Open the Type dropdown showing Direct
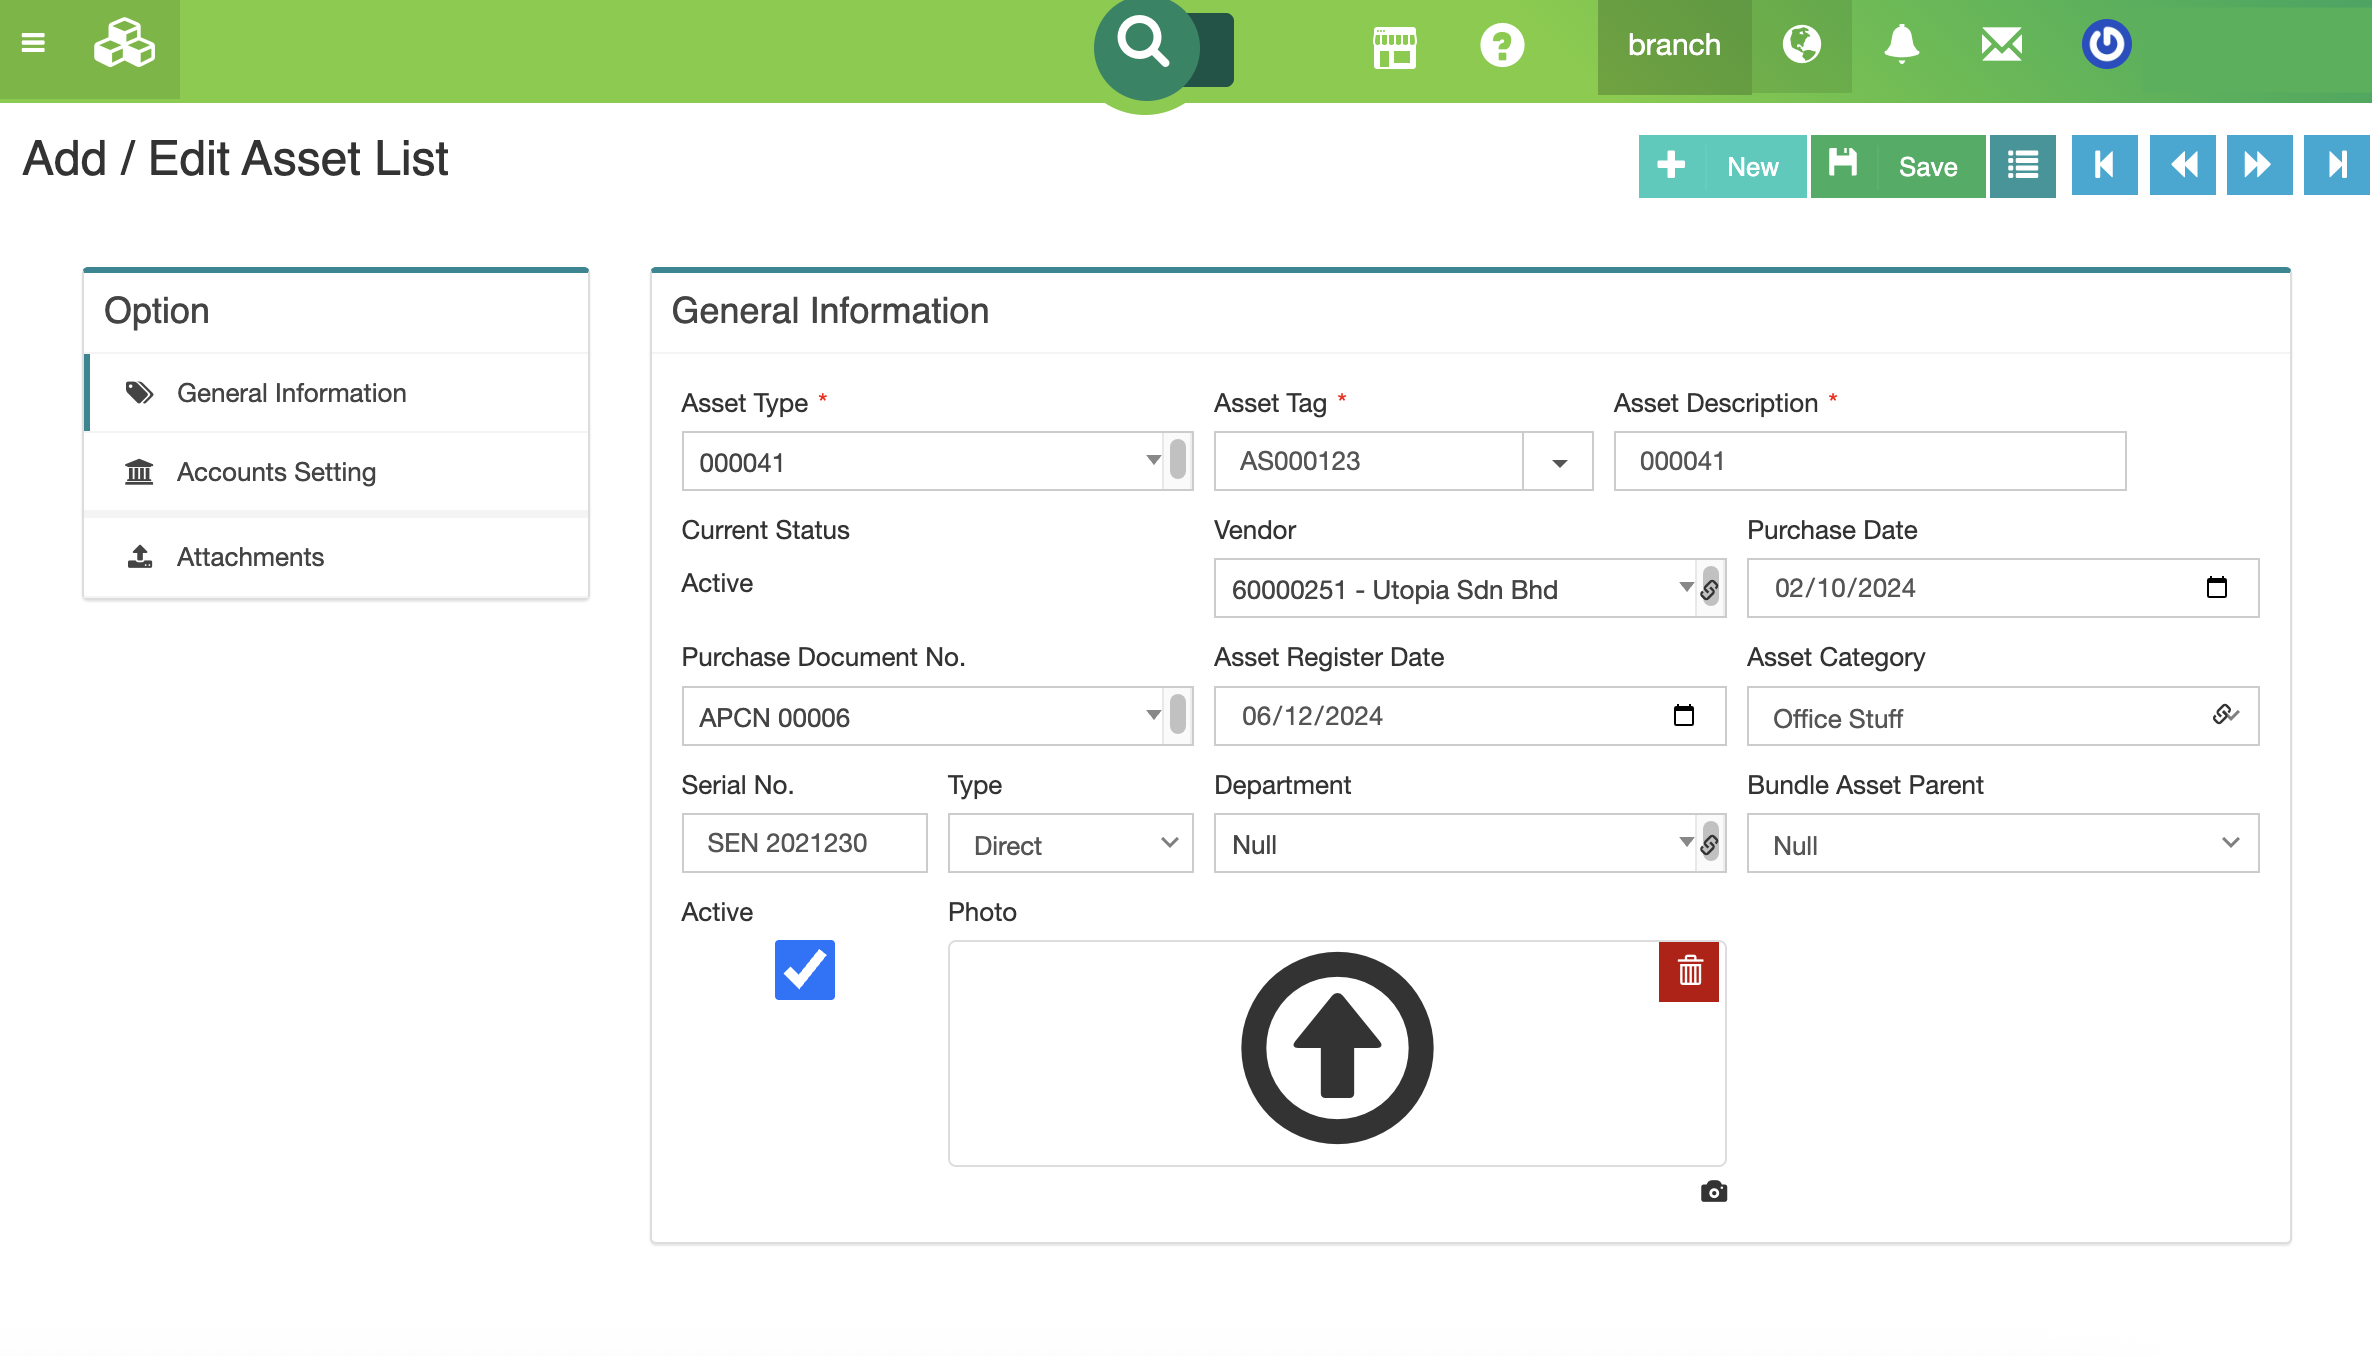 click(x=1070, y=844)
